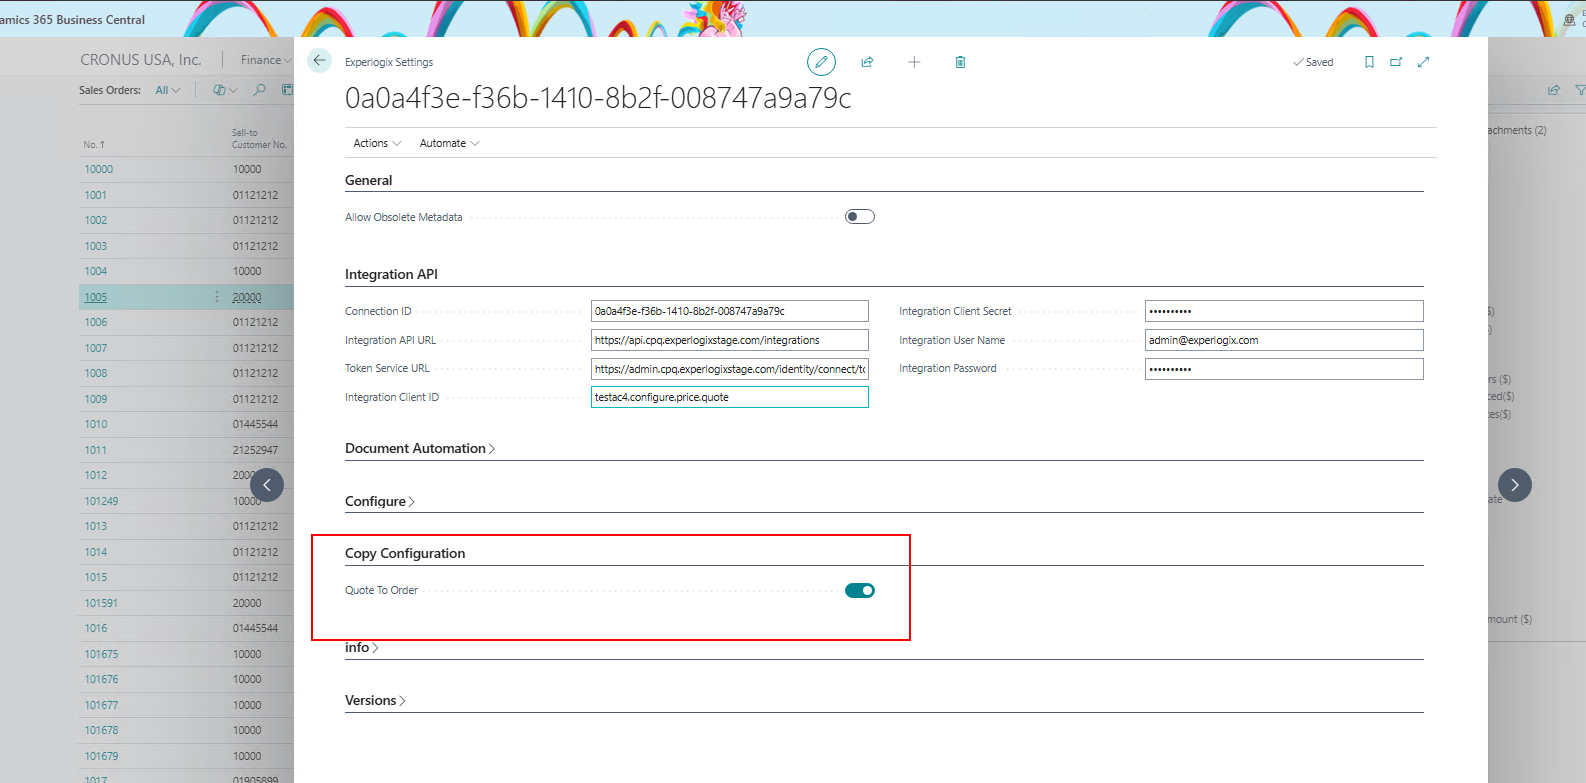
Task: Expand the Versions section
Action: pos(375,700)
